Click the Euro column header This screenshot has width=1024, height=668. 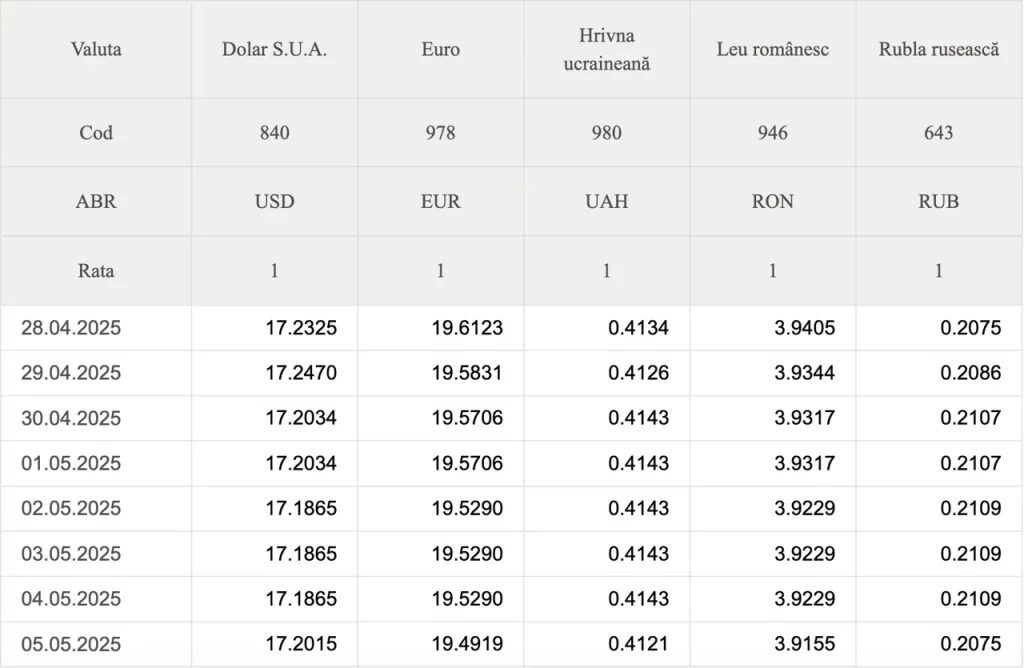[x=441, y=50]
